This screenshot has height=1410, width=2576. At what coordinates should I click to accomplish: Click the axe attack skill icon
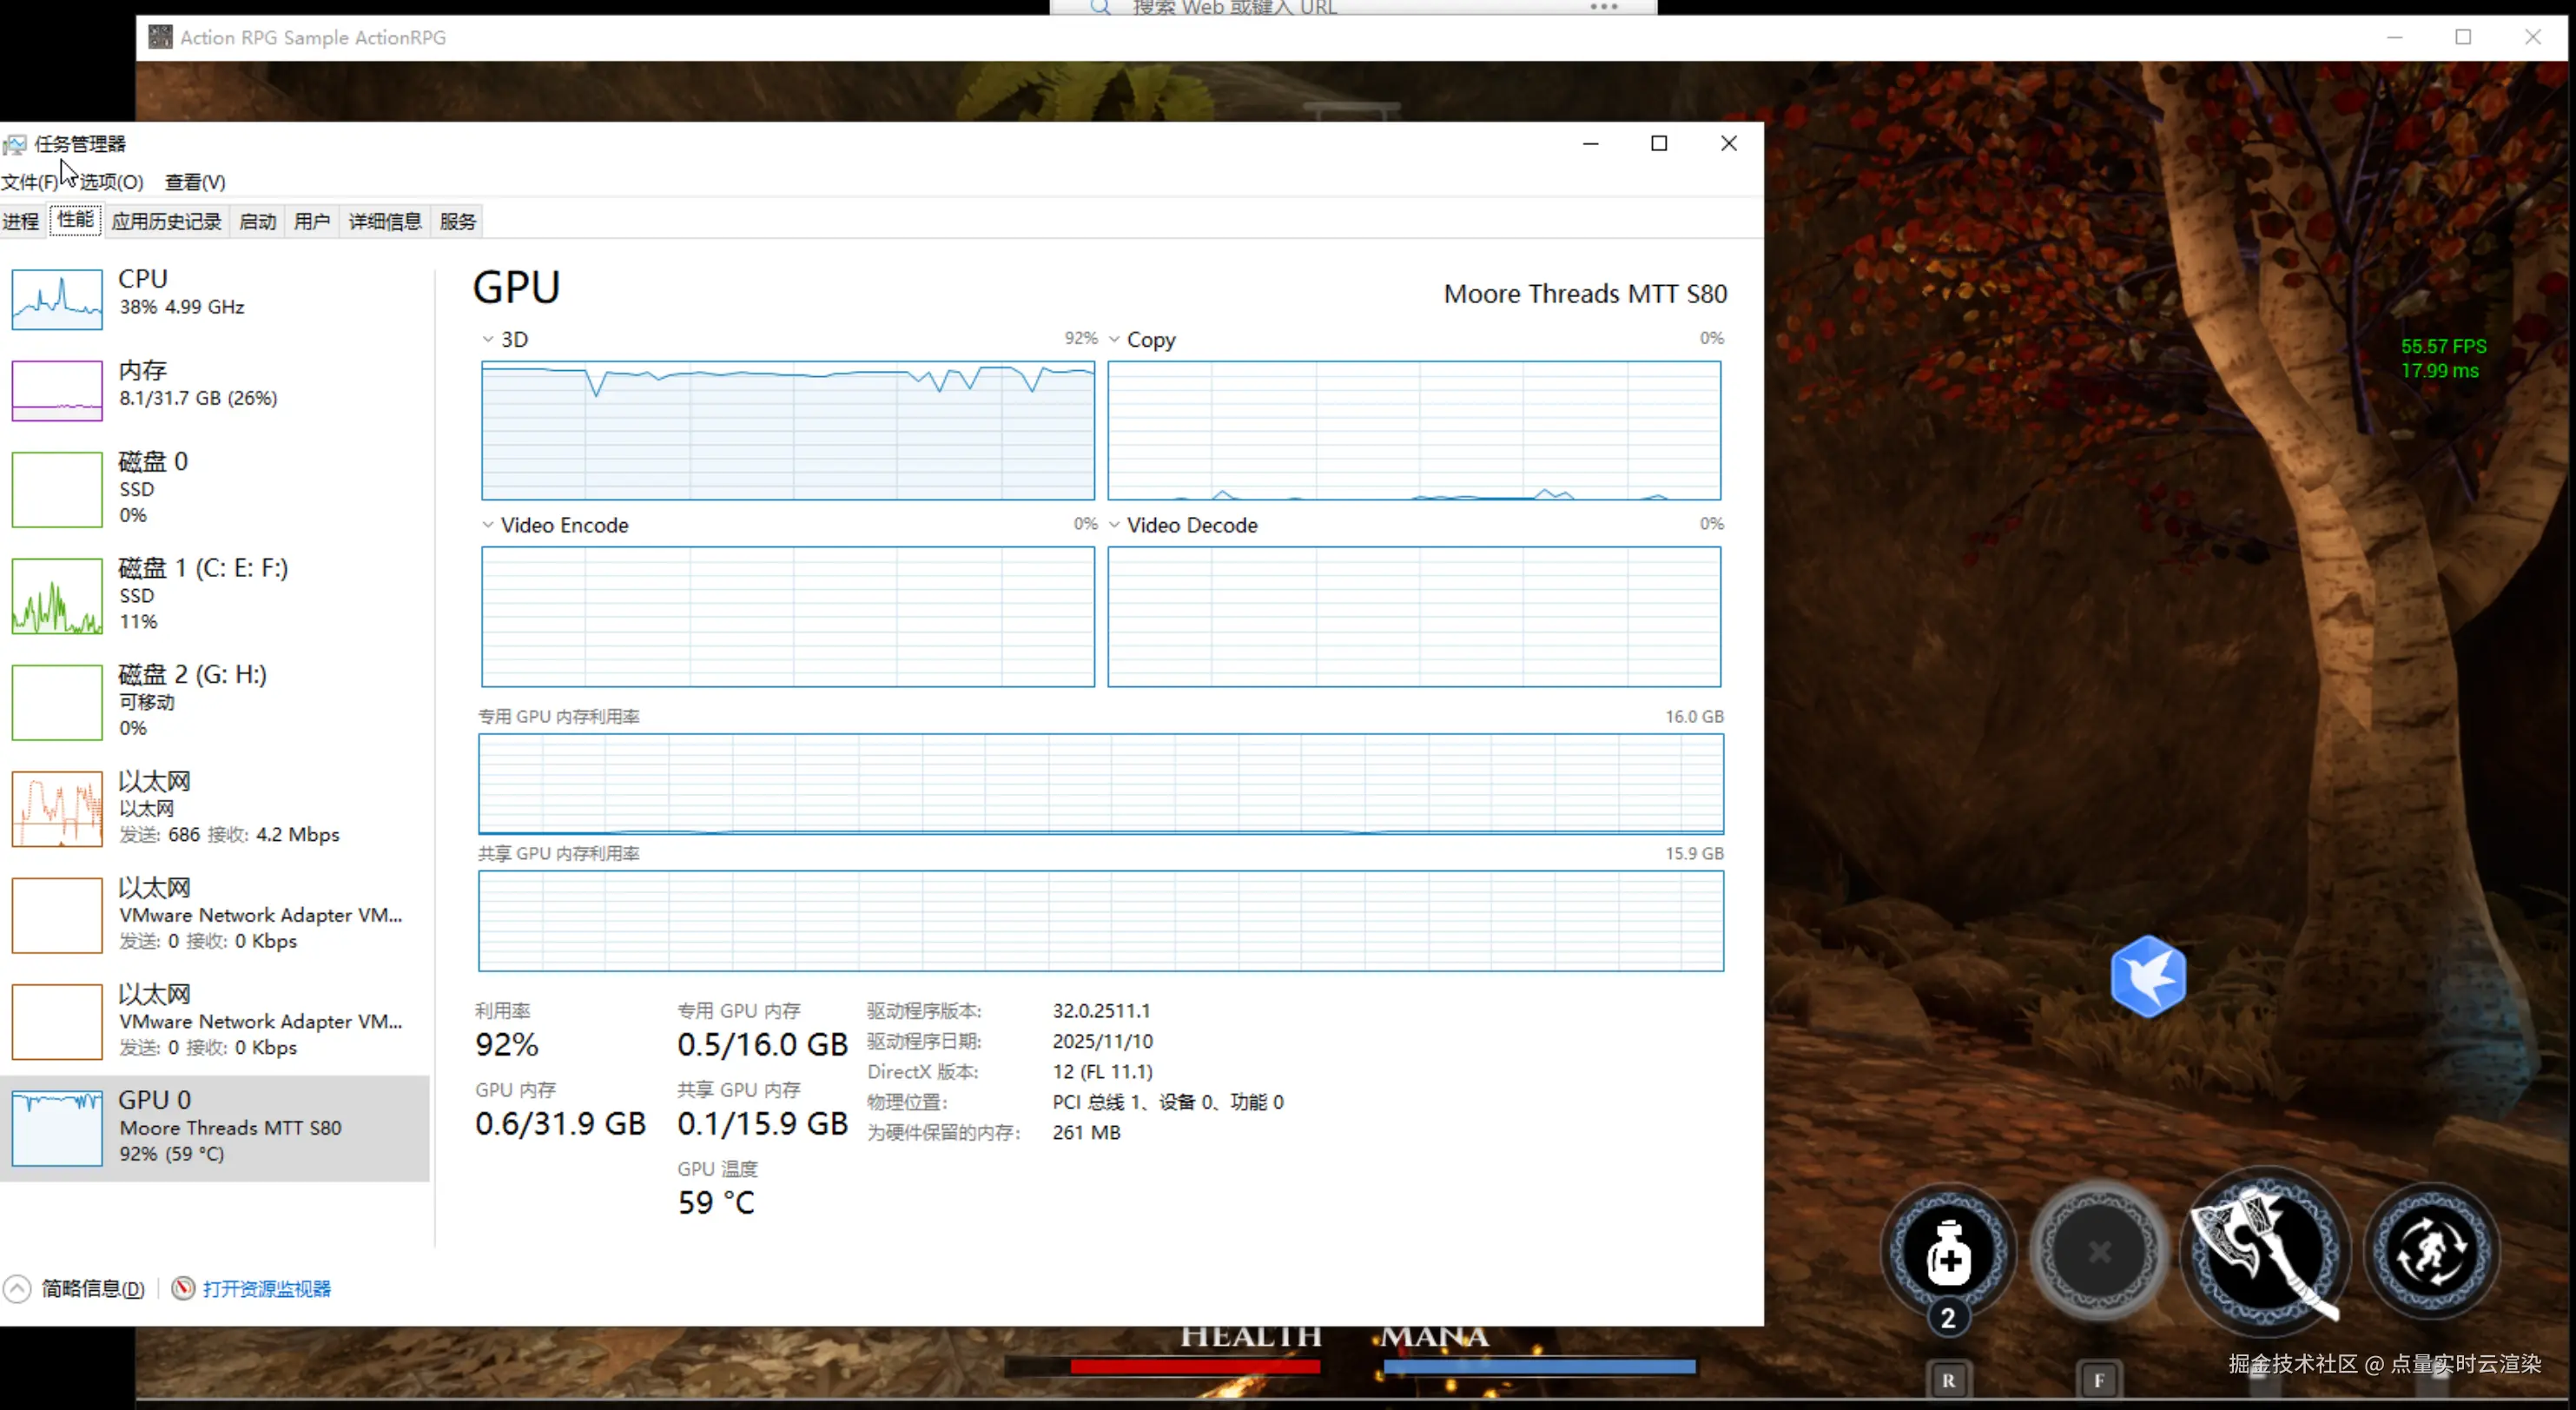[2265, 1251]
